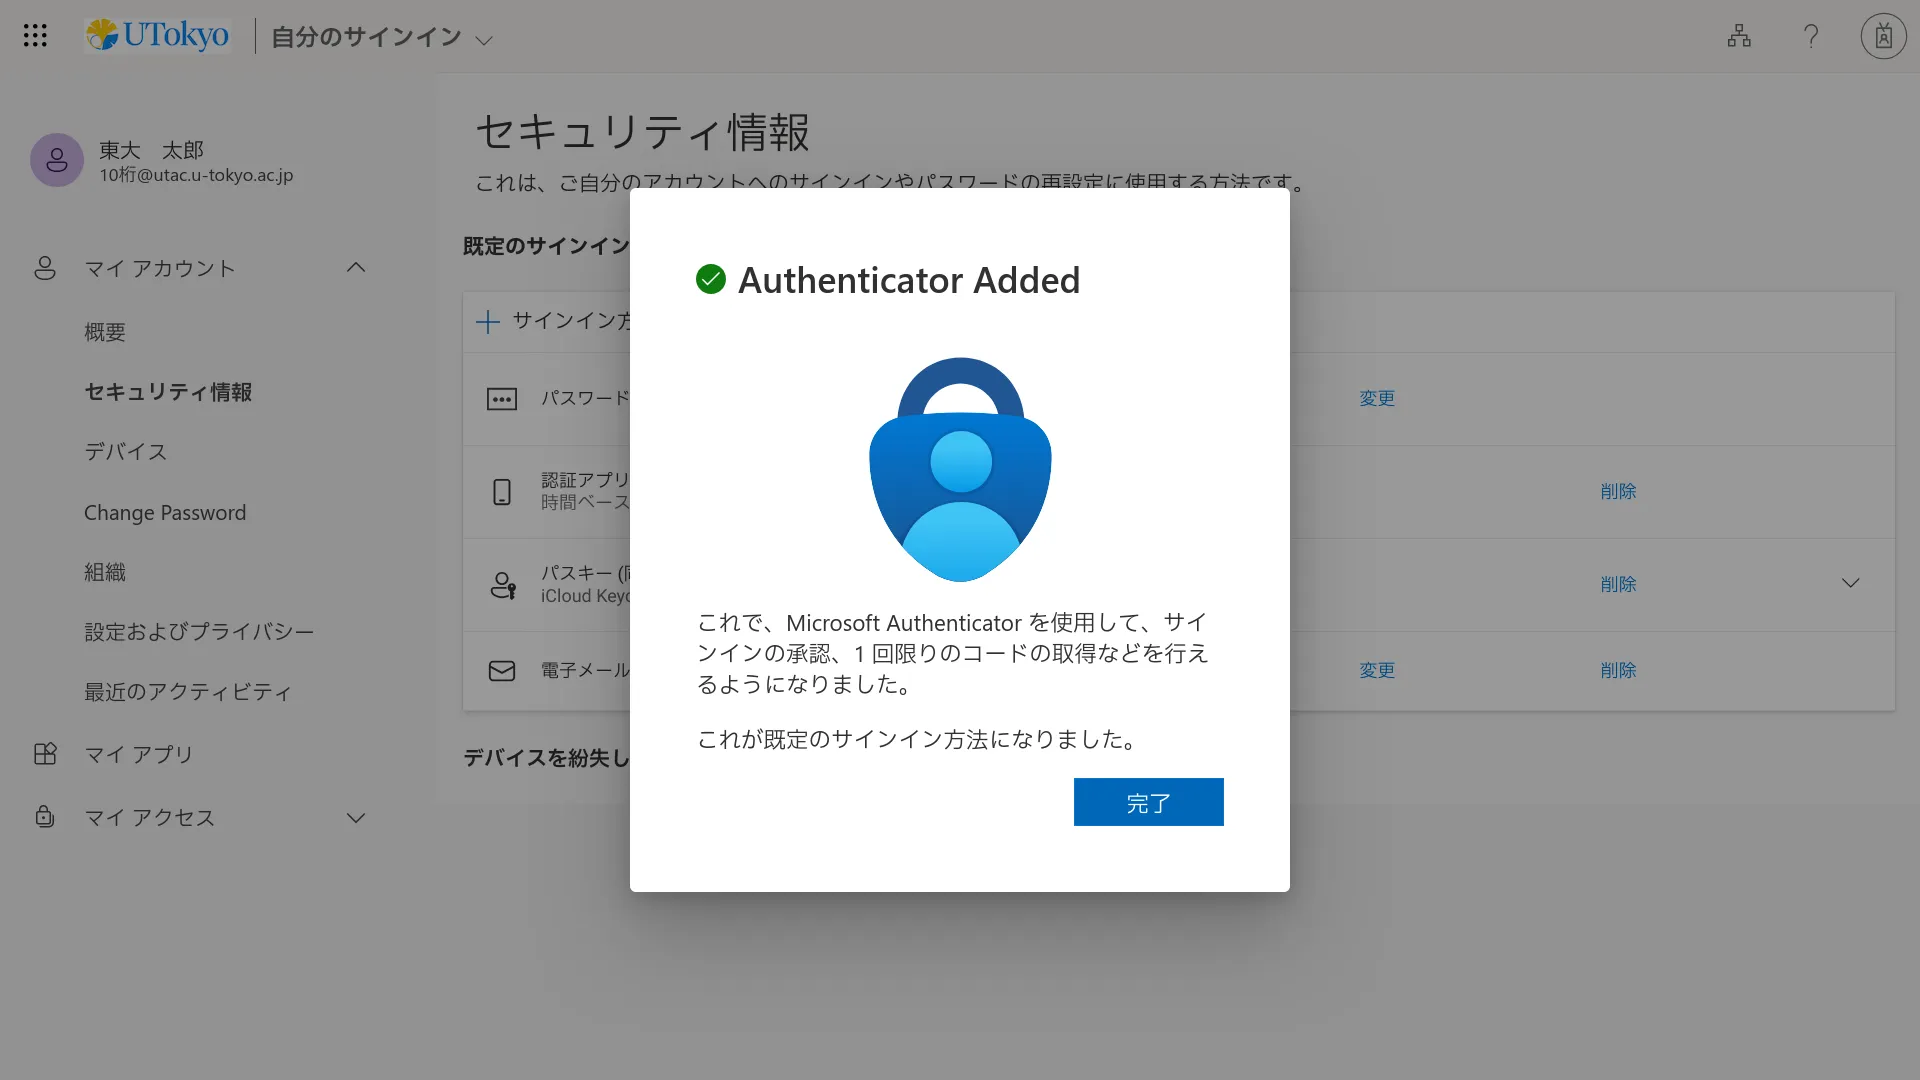Click the passkey row icon
This screenshot has width=1920, height=1080.
tap(503, 585)
